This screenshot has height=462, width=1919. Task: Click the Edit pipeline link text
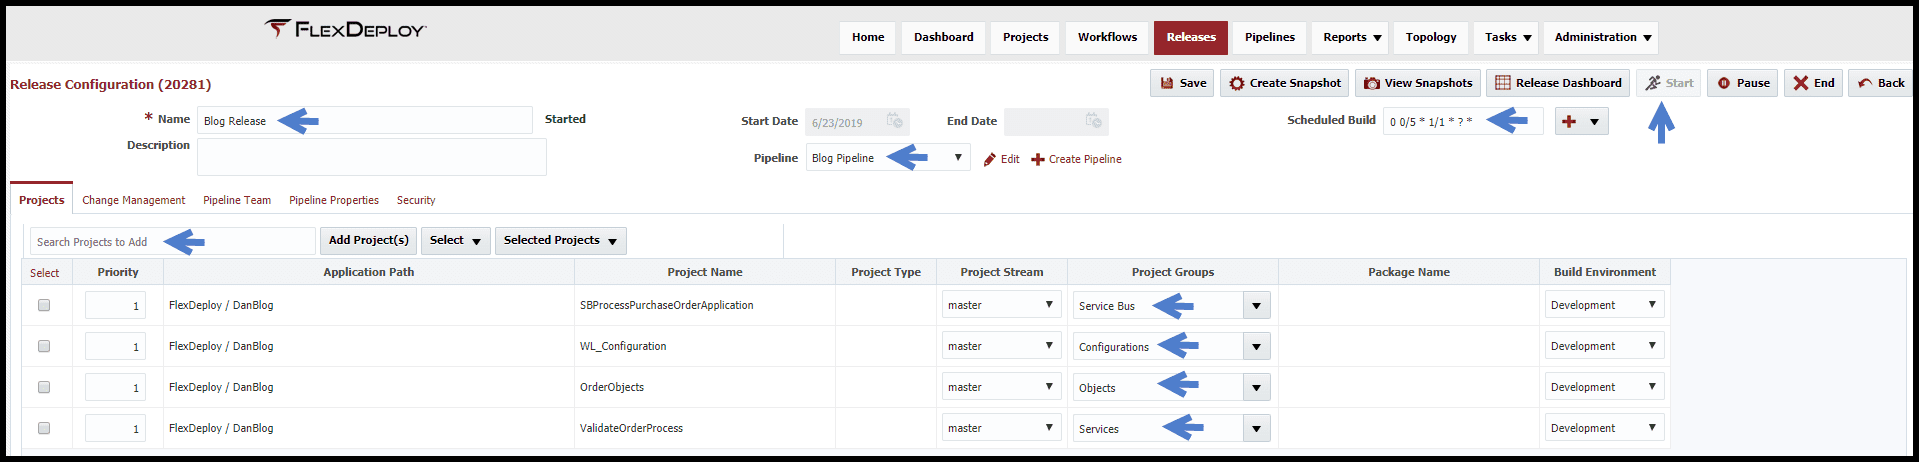(1010, 159)
